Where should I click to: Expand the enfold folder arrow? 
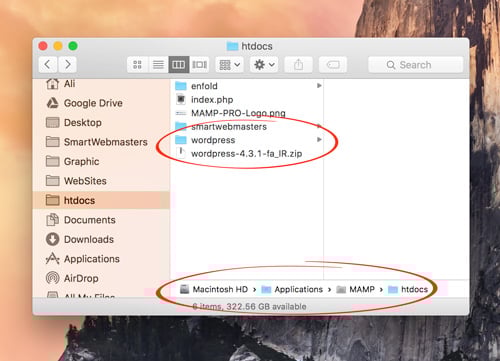[319, 86]
